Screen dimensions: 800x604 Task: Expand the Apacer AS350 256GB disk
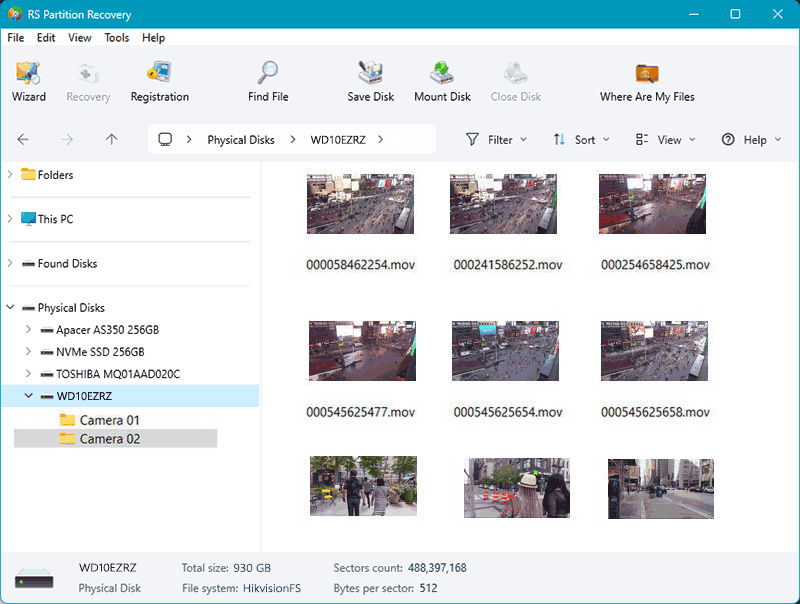tap(28, 330)
